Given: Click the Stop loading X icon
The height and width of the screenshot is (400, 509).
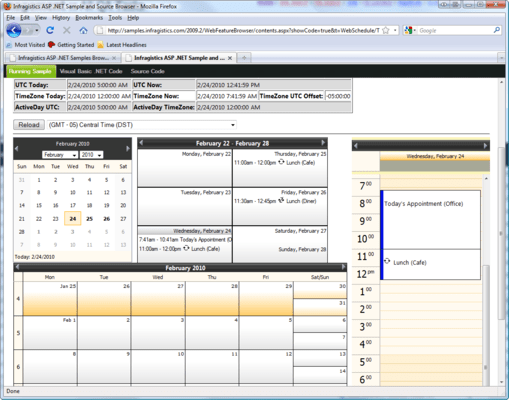Looking at the screenshot, I should (67, 31).
